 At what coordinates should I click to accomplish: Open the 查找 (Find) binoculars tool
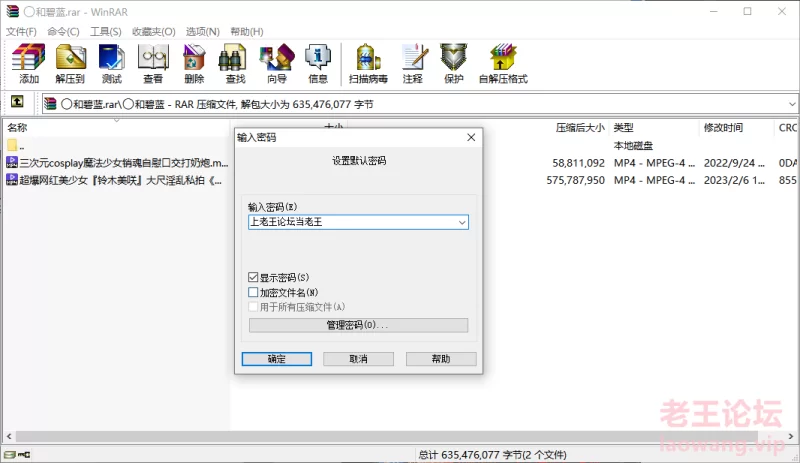pyautogui.click(x=235, y=63)
